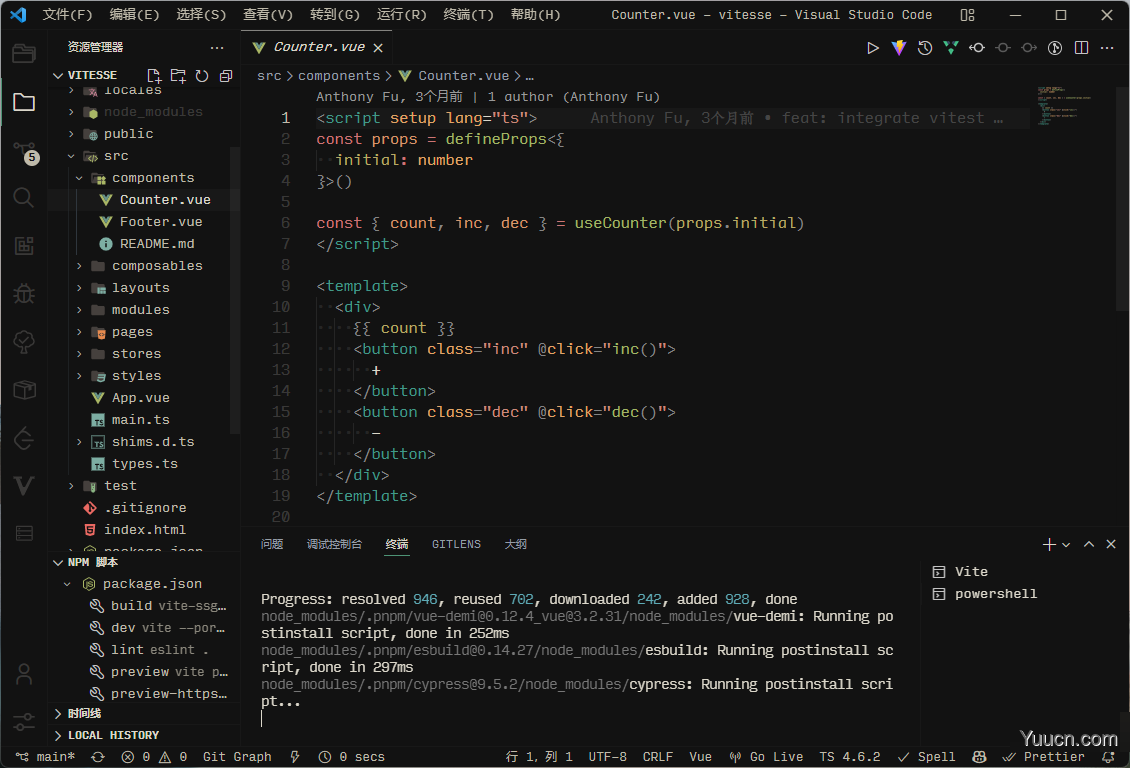Click the green Vue split icon in editor toolbar
The height and width of the screenshot is (768, 1130).
click(x=951, y=48)
